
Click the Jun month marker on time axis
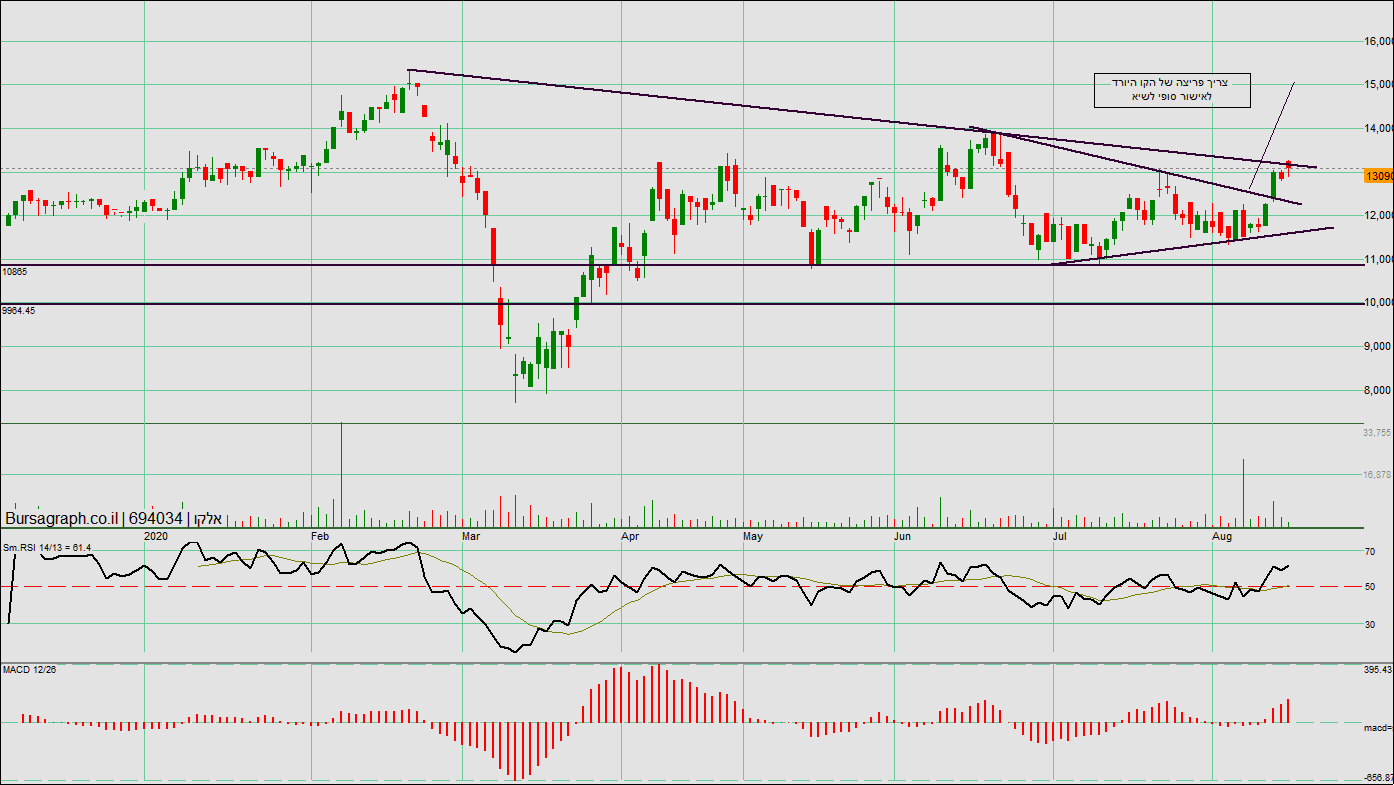[x=902, y=536]
